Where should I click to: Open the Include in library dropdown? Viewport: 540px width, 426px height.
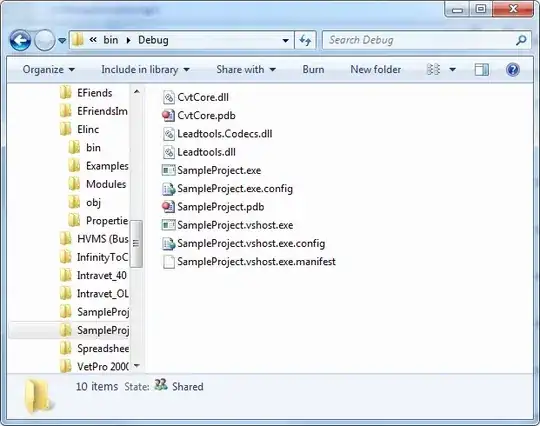[x=145, y=70]
